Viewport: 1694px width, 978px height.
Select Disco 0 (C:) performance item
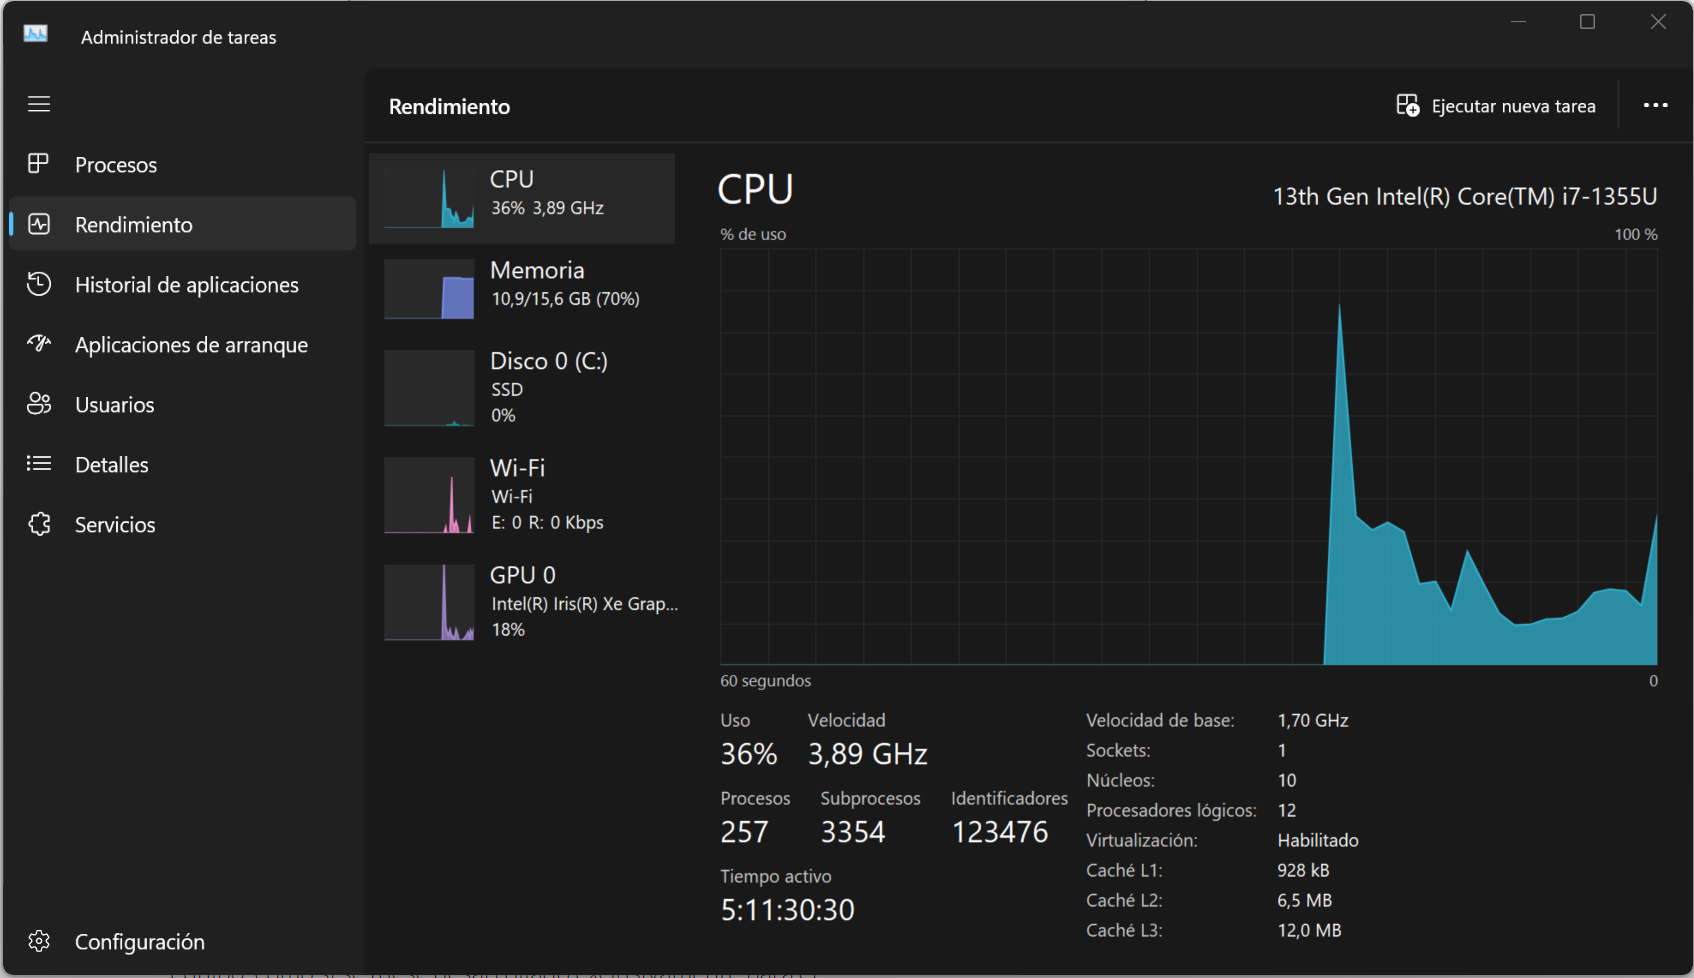pyautogui.click(x=522, y=388)
